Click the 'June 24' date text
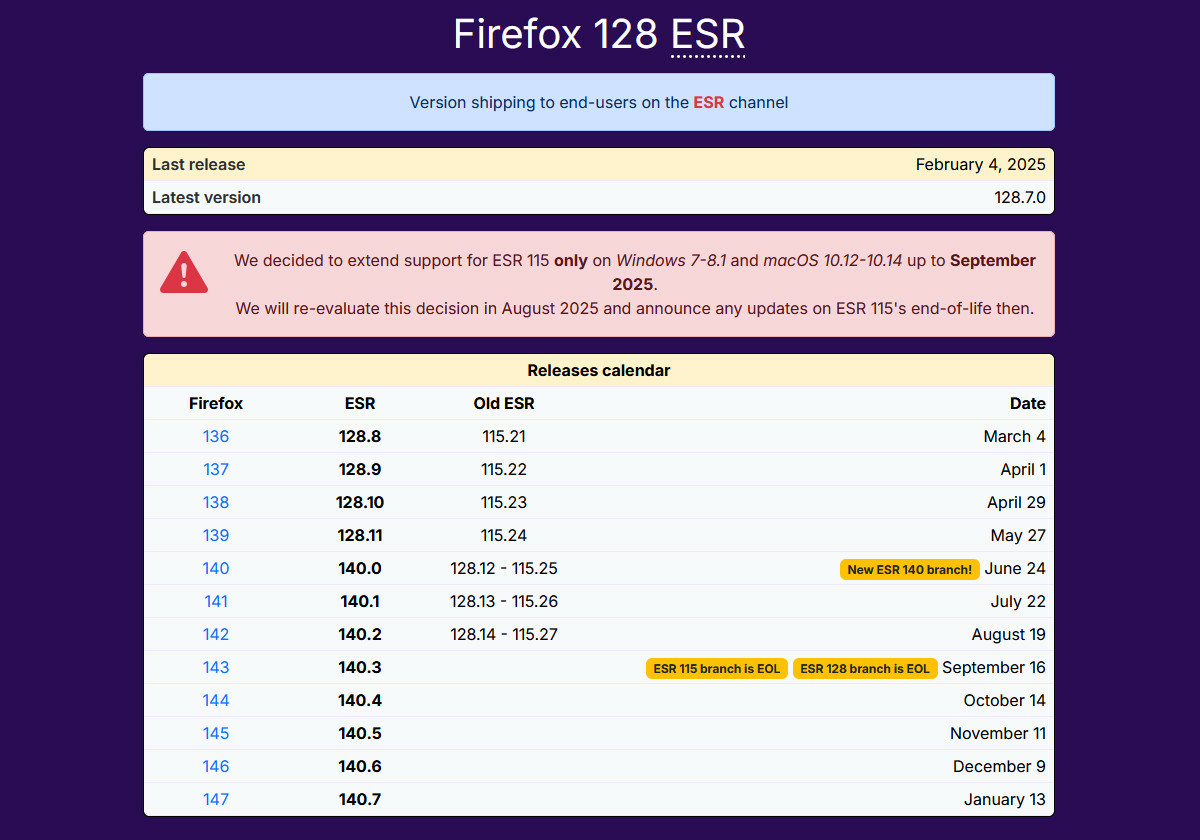 coord(1015,568)
